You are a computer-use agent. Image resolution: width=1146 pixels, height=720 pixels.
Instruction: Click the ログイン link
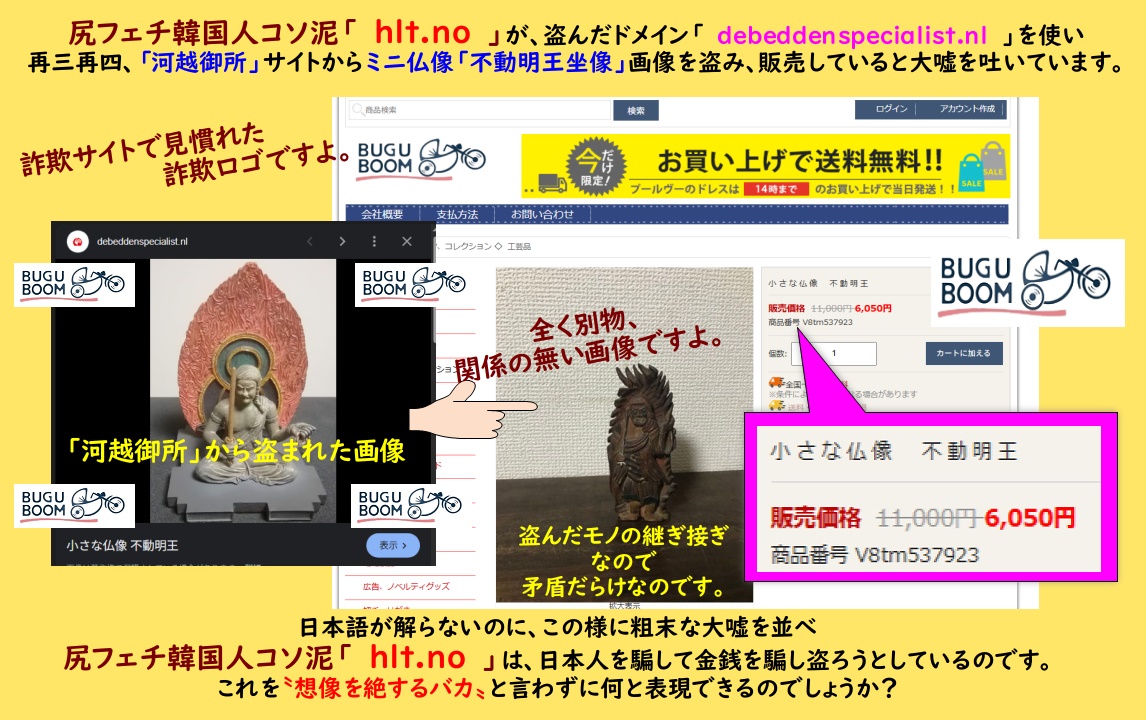pyautogui.click(x=891, y=109)
